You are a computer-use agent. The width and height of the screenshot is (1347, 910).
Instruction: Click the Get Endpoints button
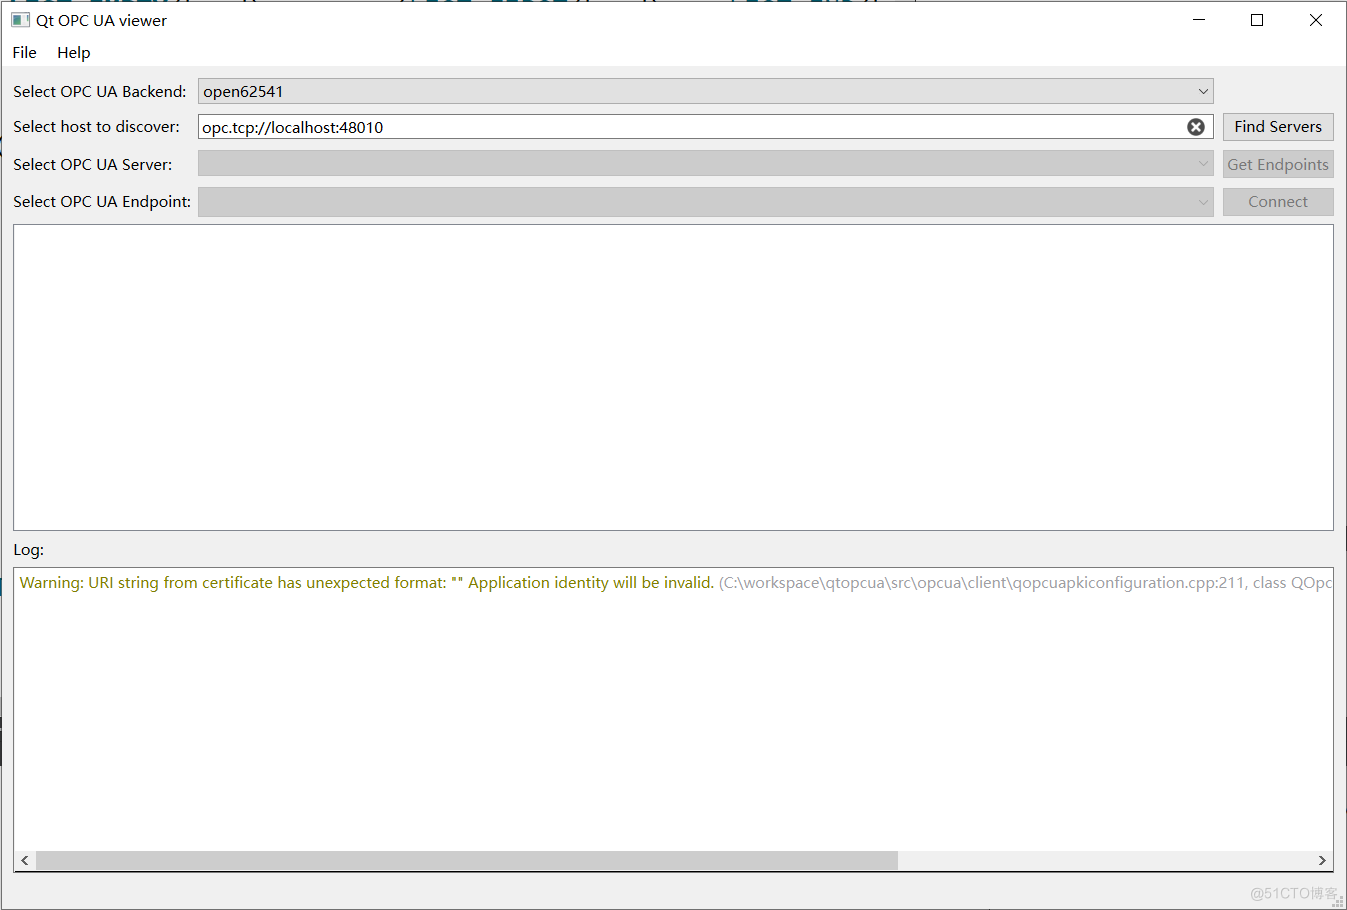pos(1278,164)
